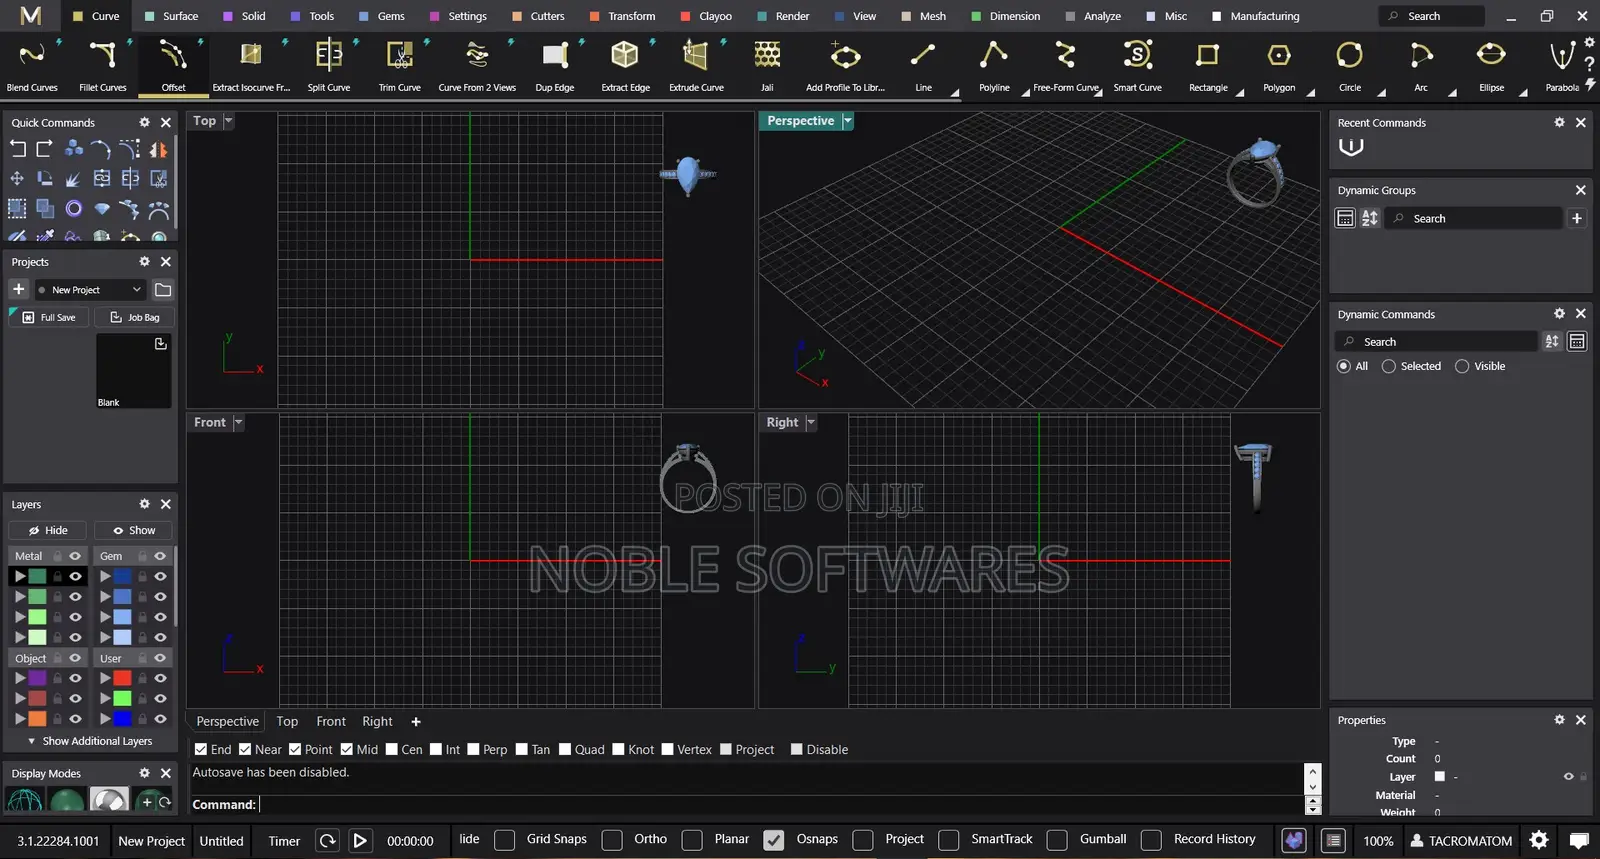The image size is (1600, 859).
Task: Expand the Rectangle tool flyout arrow
Action: point(1240,92)
